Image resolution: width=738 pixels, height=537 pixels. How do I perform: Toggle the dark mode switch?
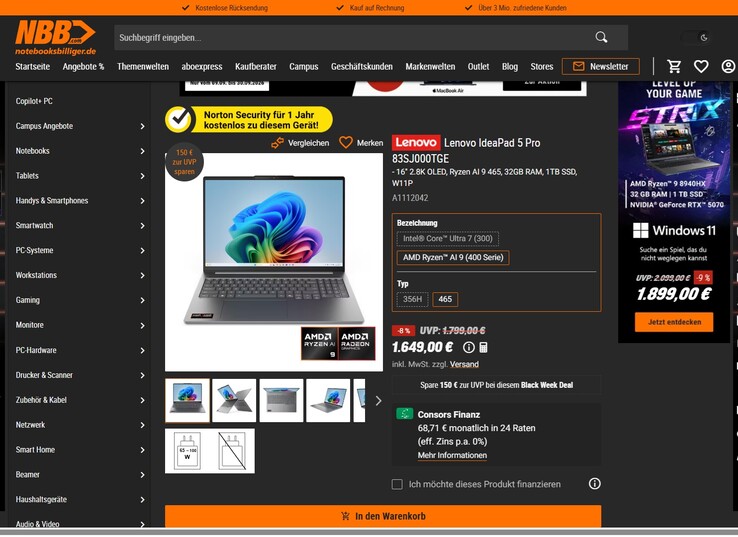click(x=697, y=37)
